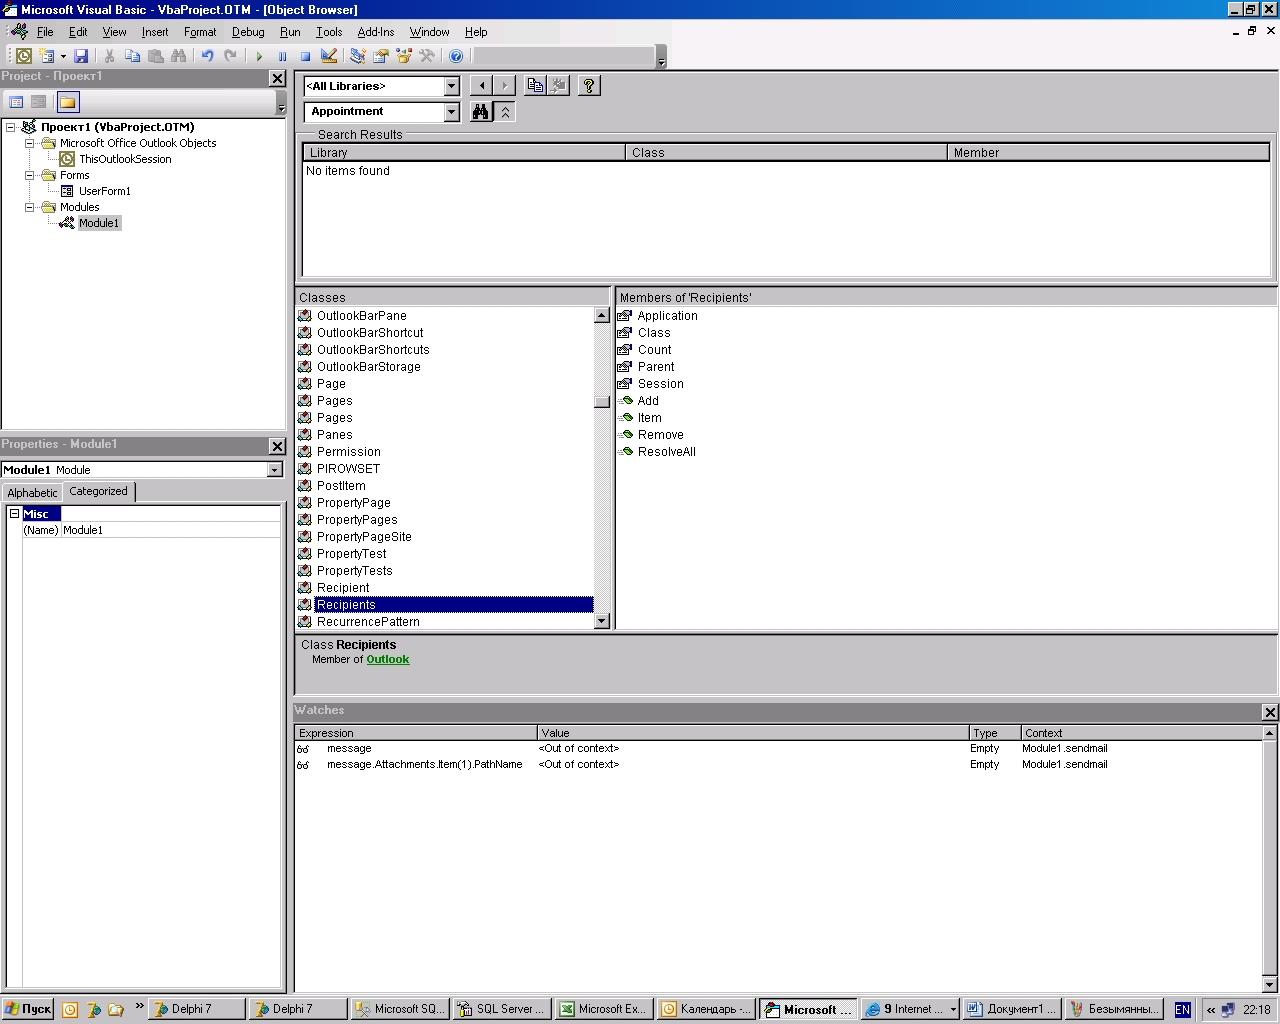Image resolution: width=1280 pixels, height=1024 pixels.
Task: Click the Insert UserForm toolbar icon
Action: pos(46,56)
